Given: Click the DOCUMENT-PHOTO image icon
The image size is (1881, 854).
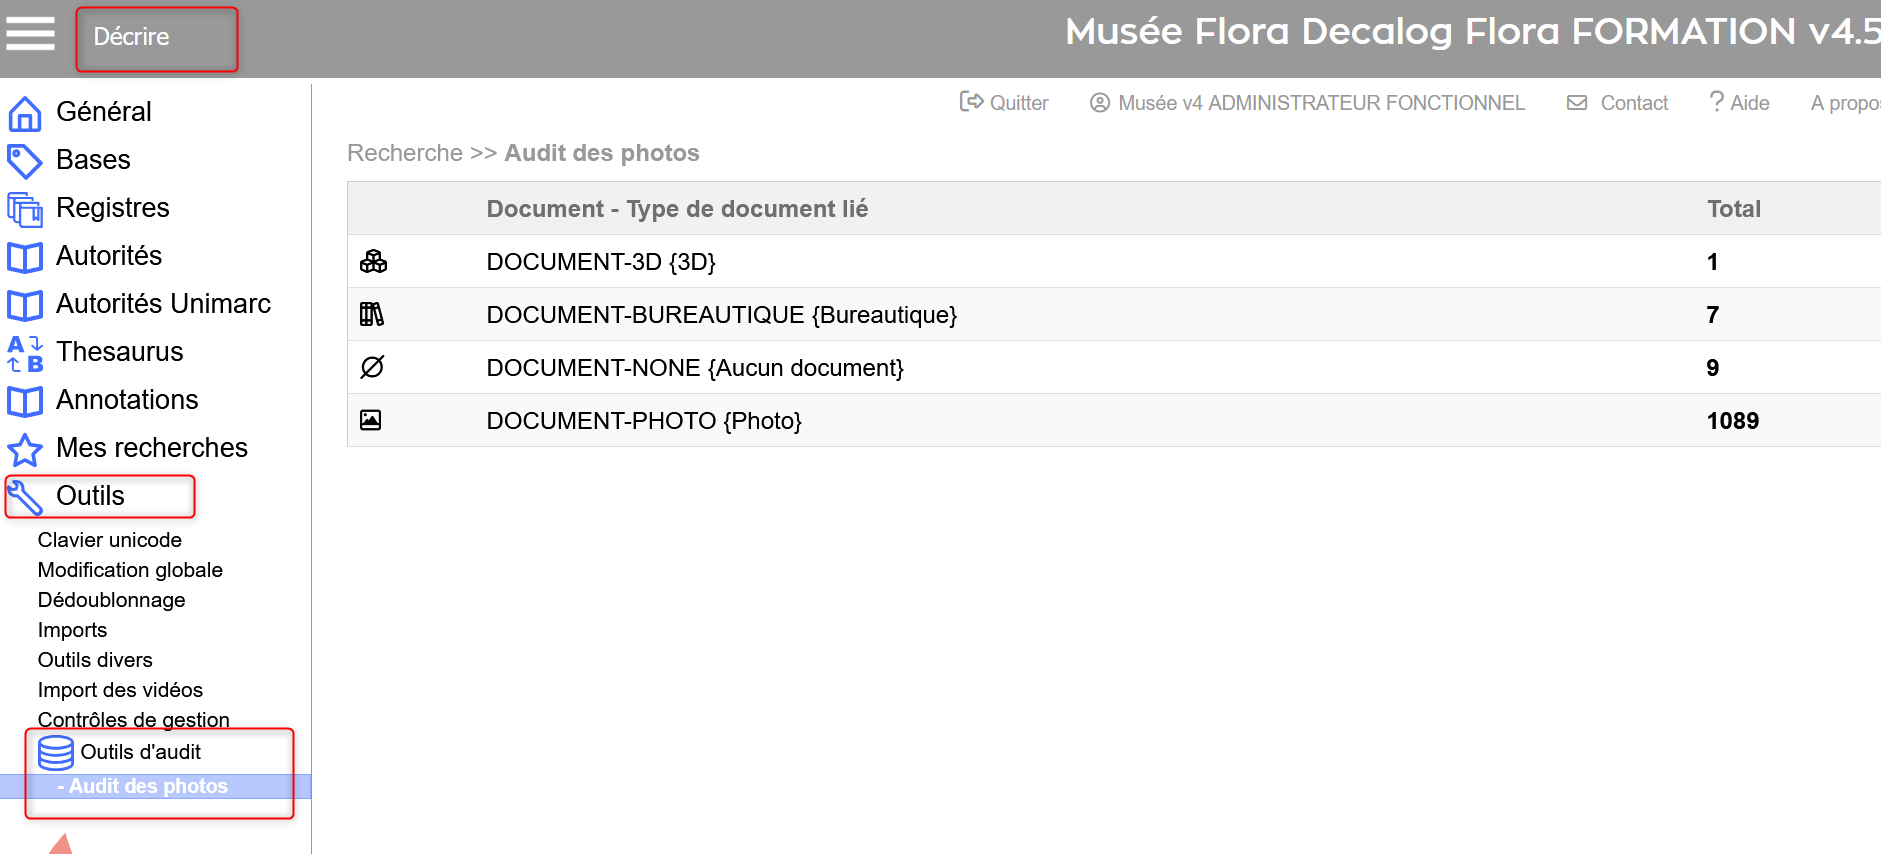Looking at the screenshot, I should [371, 420].
